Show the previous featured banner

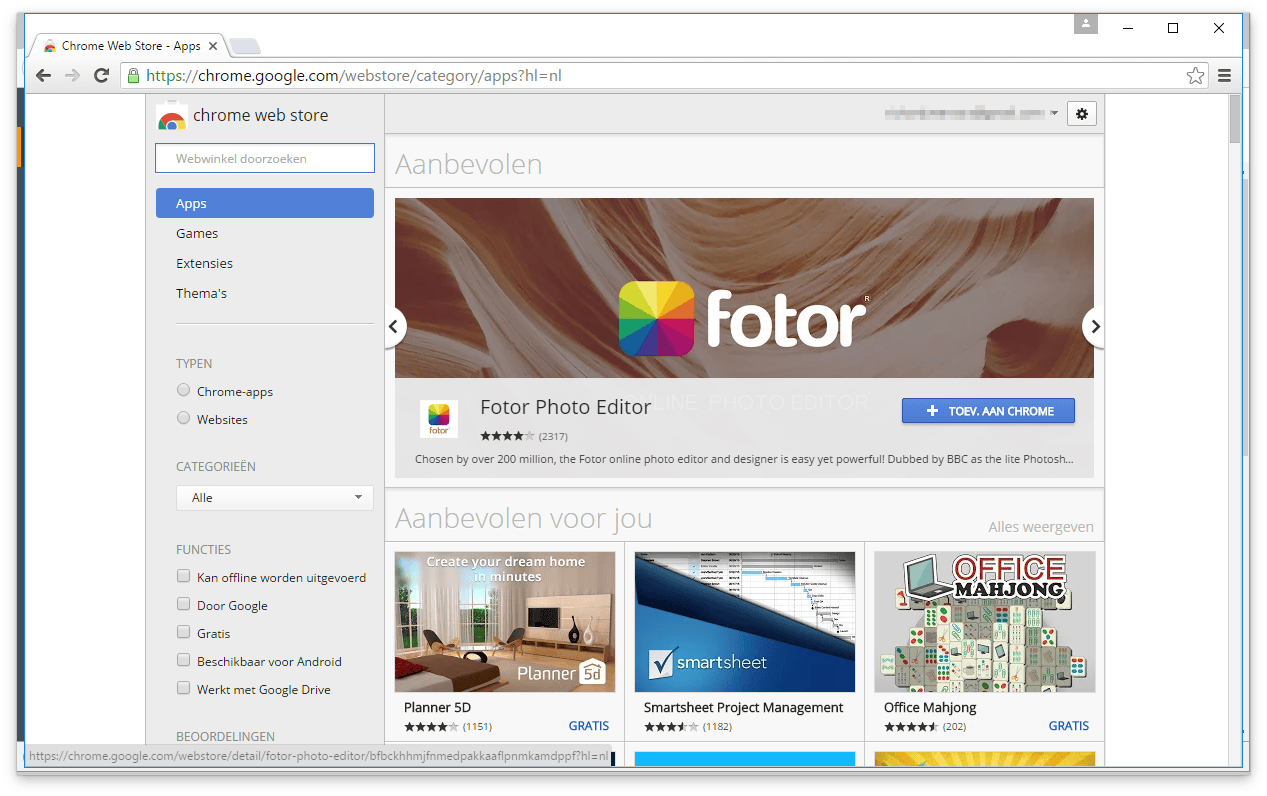coord(394,326)
